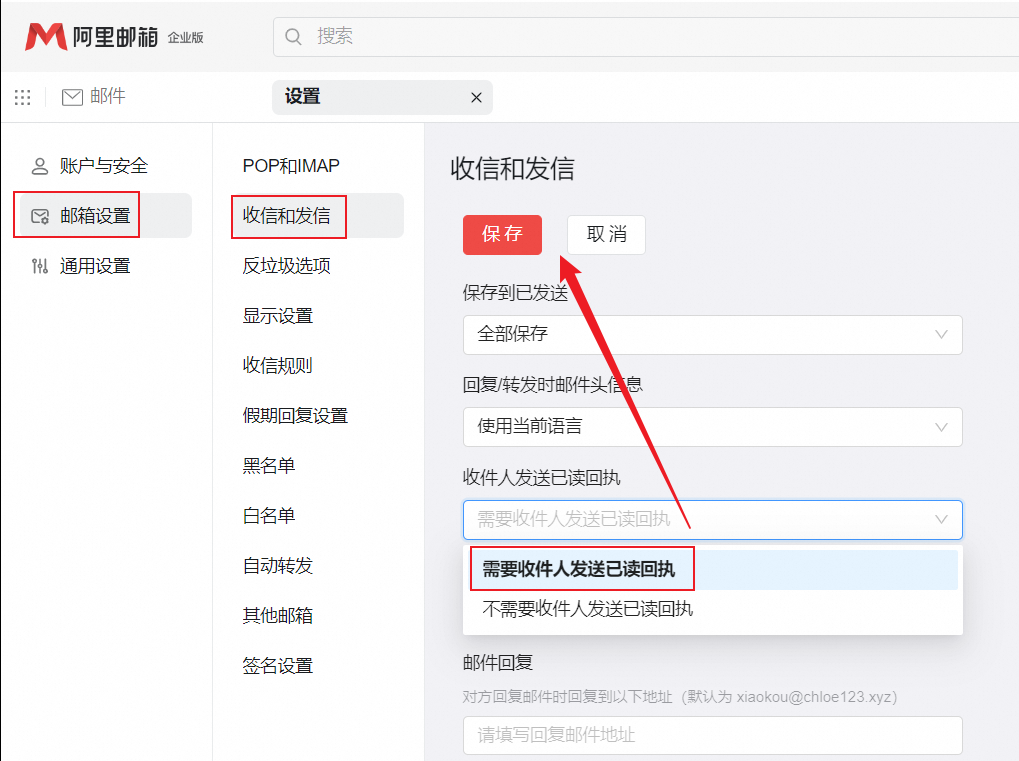This screenshot has width=1019, height=761.
Task: Click the 邮件回复 address input field
Action: [x=712, y=735]
